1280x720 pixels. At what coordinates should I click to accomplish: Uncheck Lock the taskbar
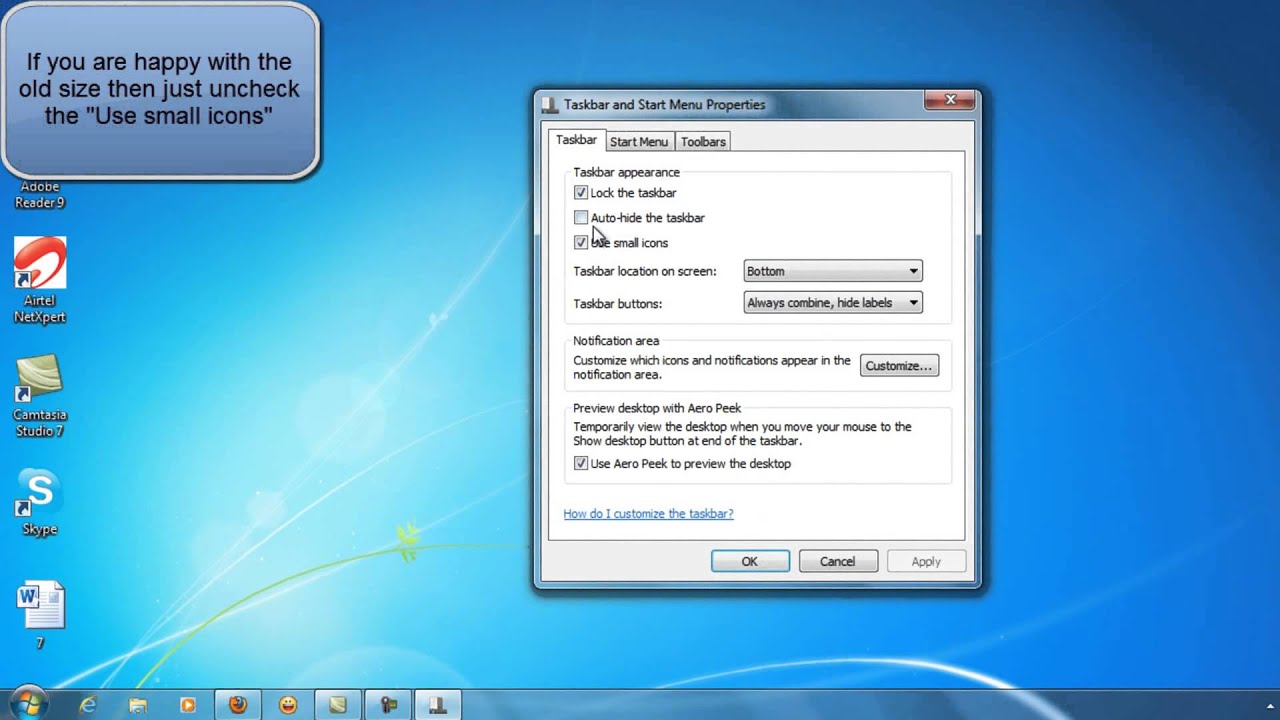pos(581,192)
